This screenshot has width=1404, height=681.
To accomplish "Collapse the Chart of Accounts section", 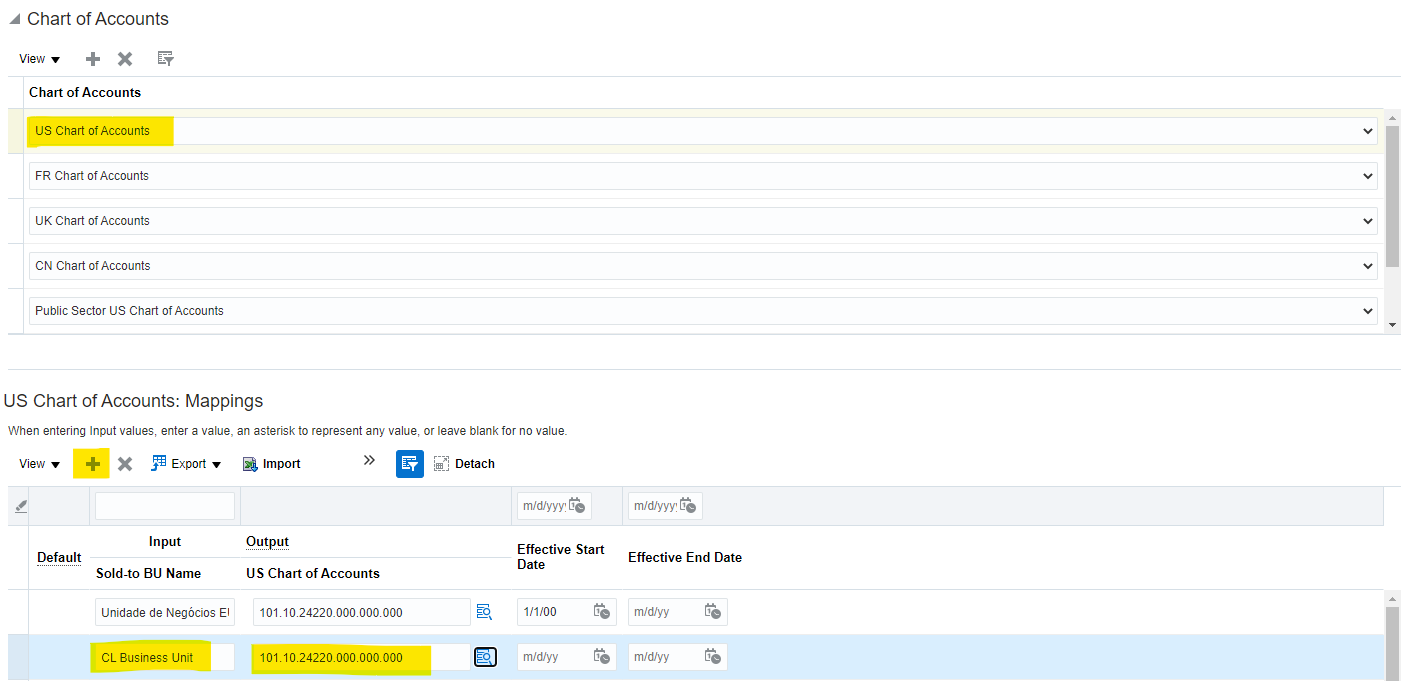I will [14, 19].
